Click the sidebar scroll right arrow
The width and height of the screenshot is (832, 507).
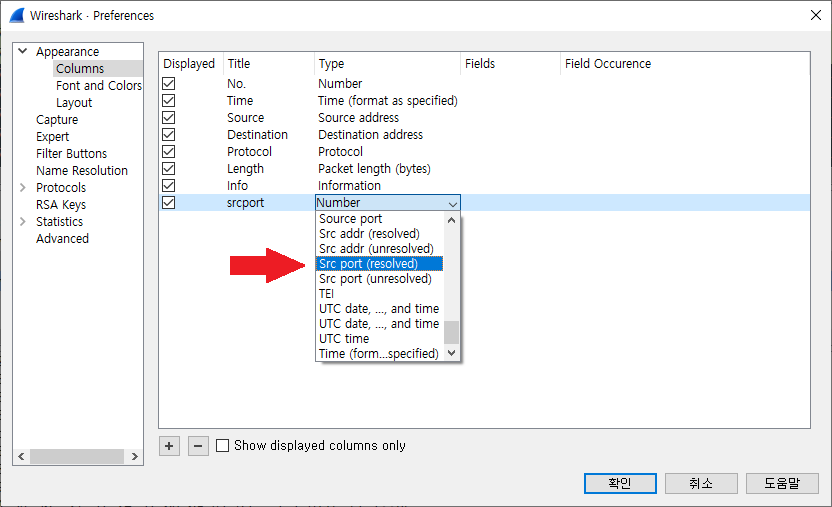(134, 456)
